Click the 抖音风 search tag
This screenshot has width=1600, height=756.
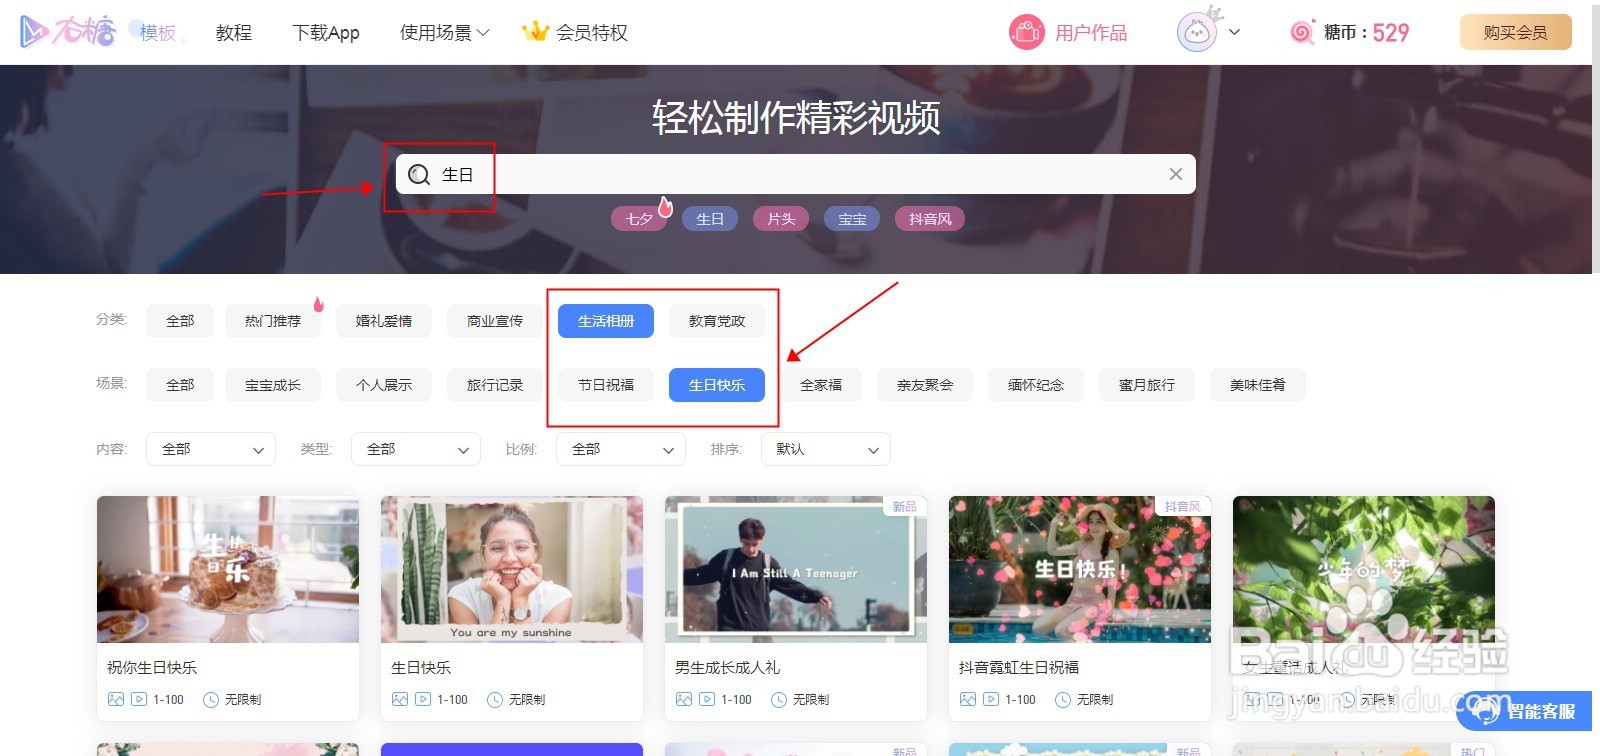(x=930, y=219)
